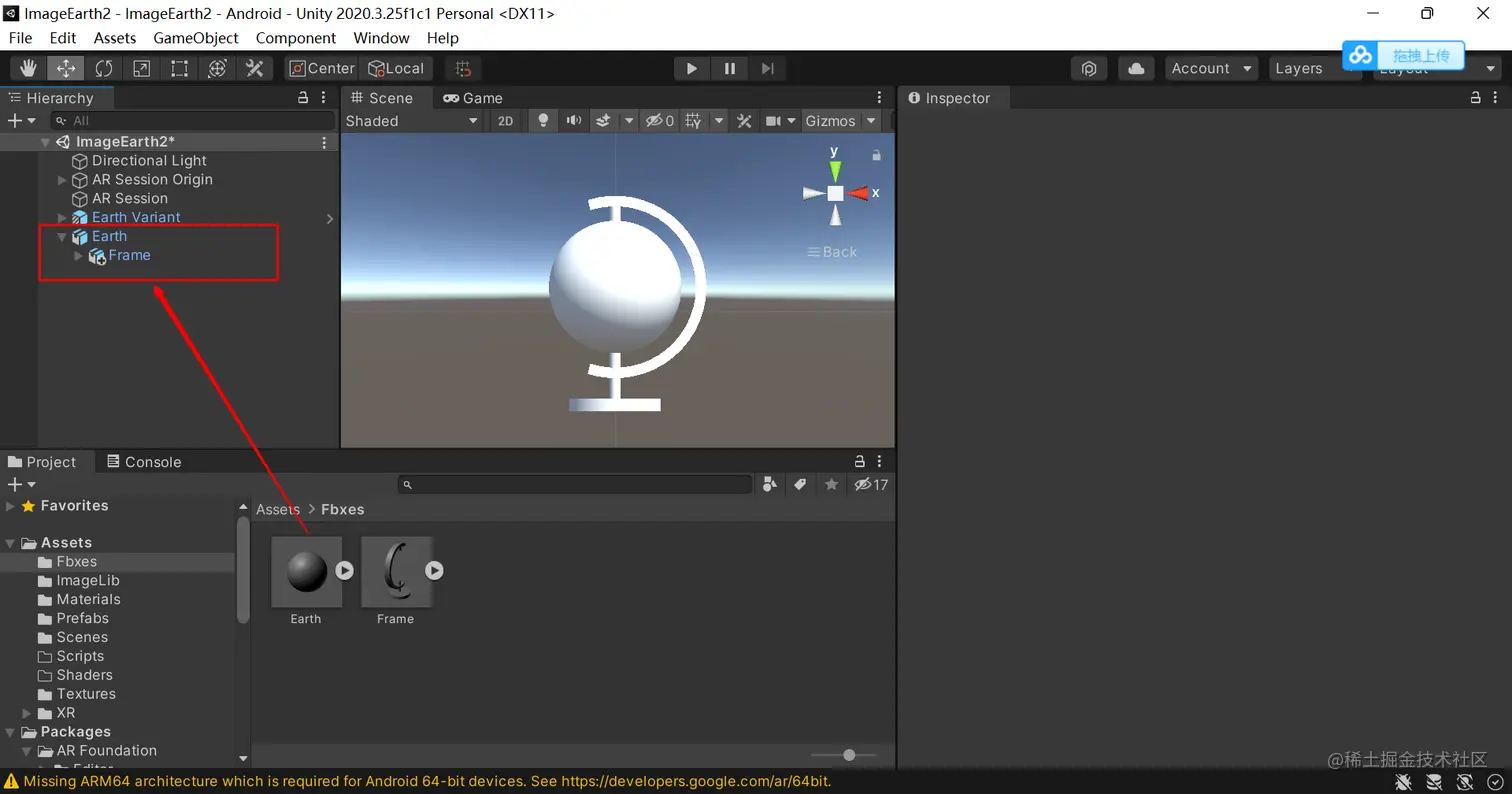Expand the Earth model asset contents

pyautogui.click(x=344, y=570)
